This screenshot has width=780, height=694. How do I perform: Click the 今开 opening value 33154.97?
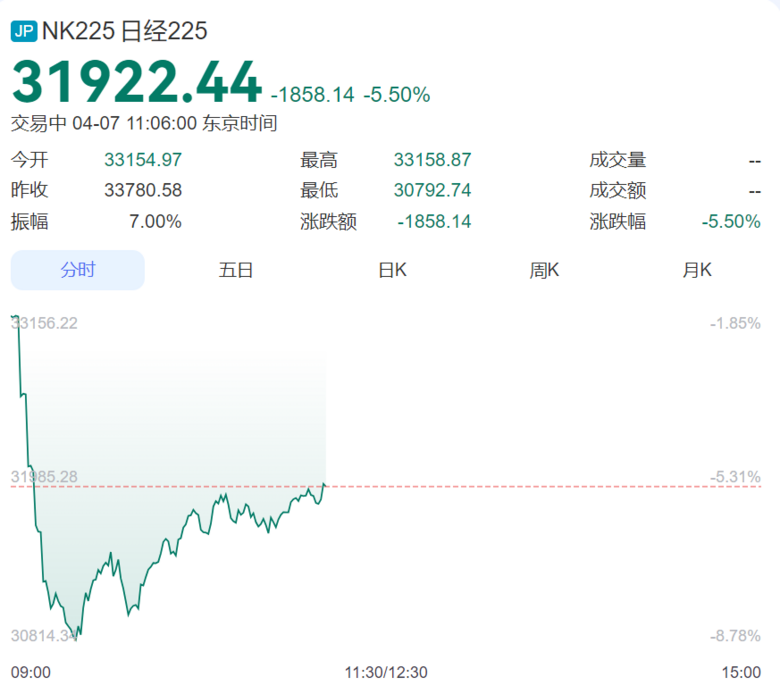tap(143, 160)
